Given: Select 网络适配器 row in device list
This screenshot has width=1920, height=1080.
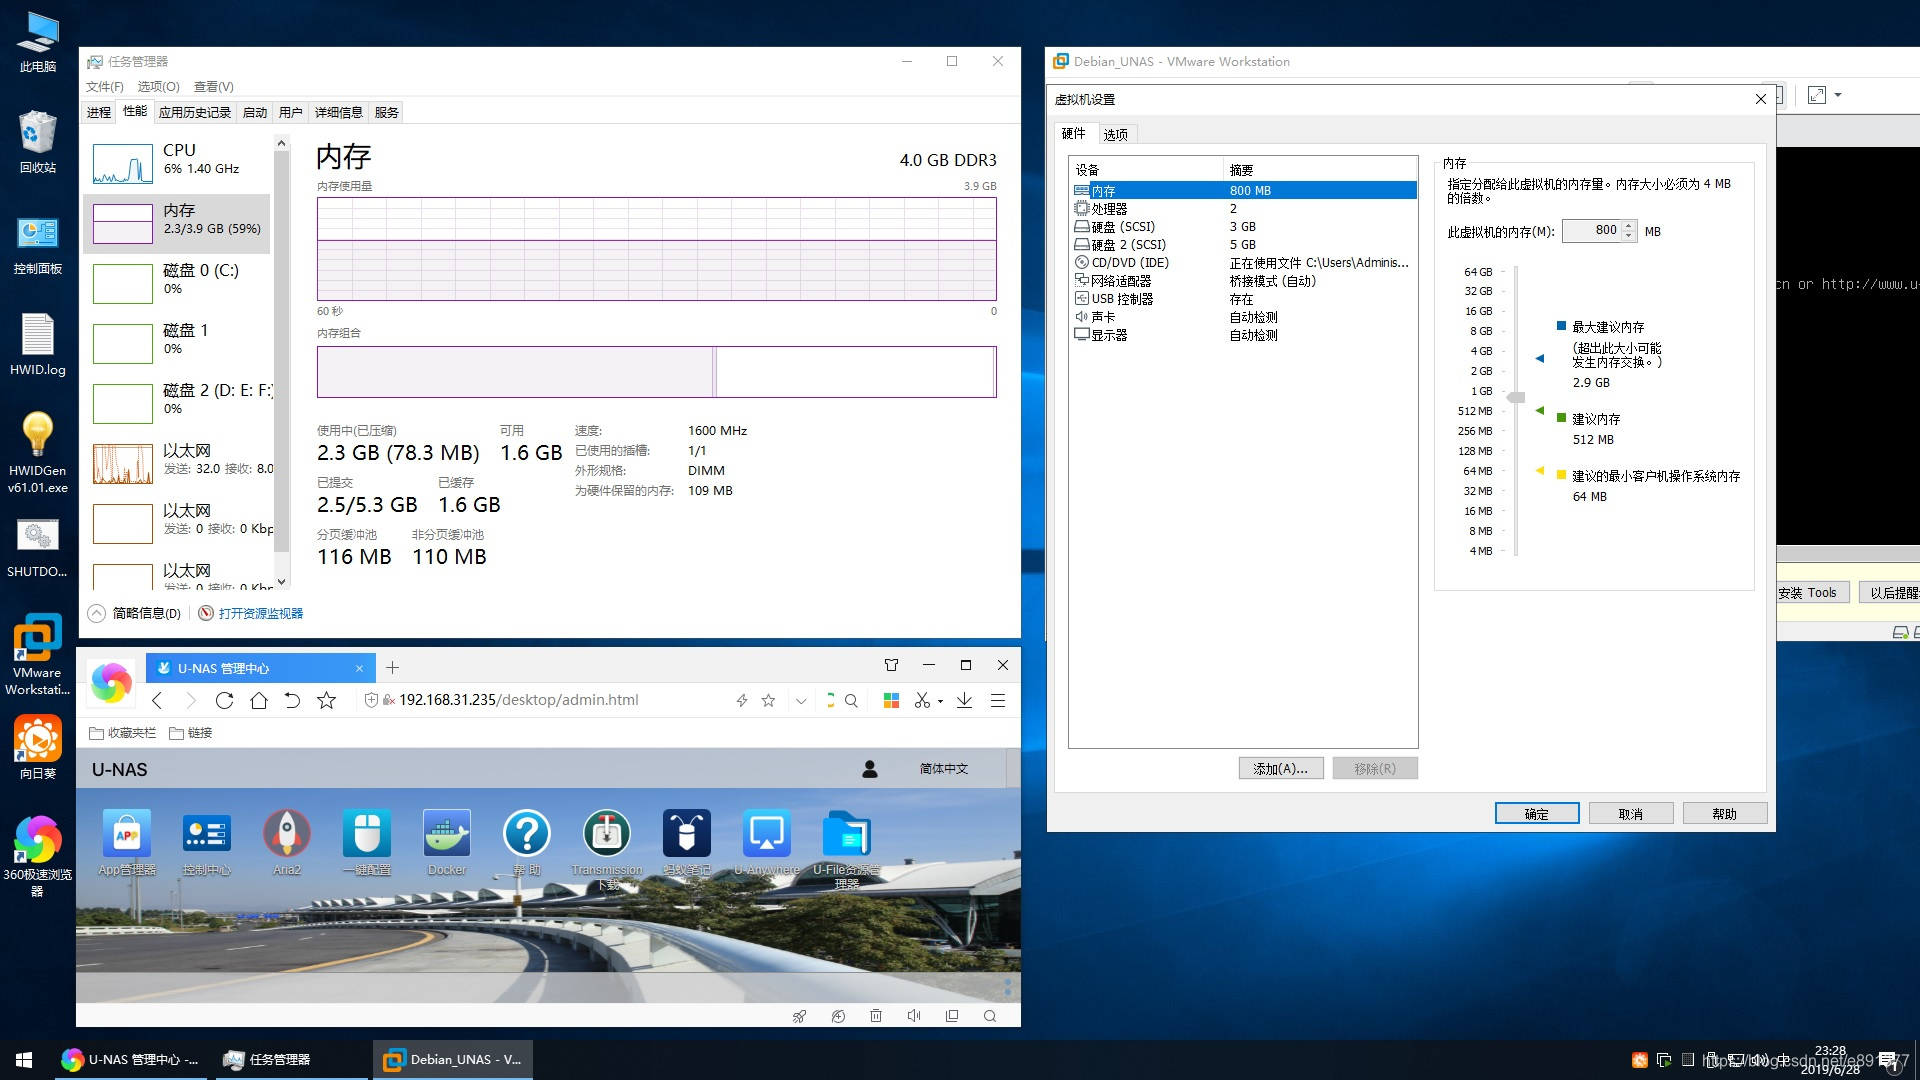Looking at the screenshot, I should 1244,281.
